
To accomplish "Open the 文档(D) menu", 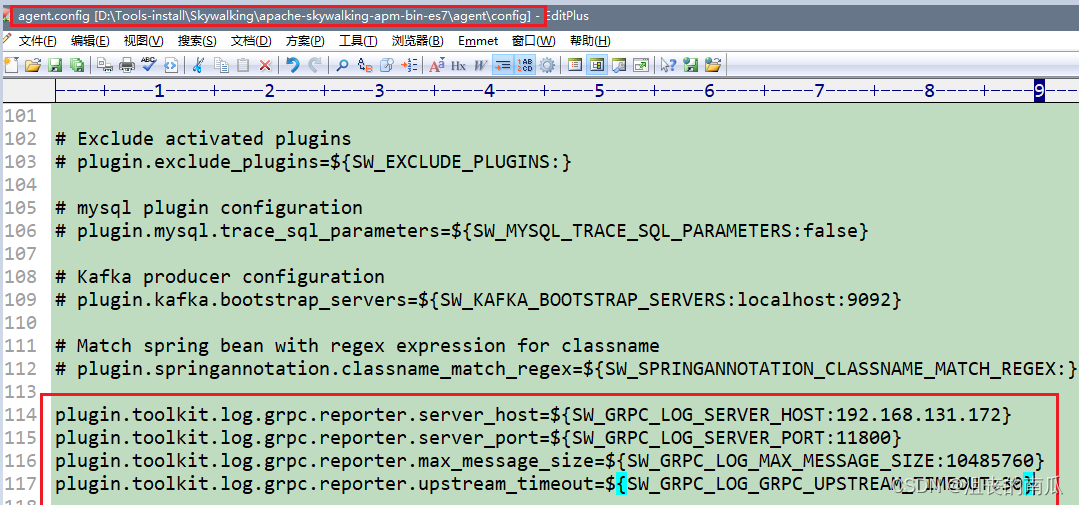I will [250, 41].
